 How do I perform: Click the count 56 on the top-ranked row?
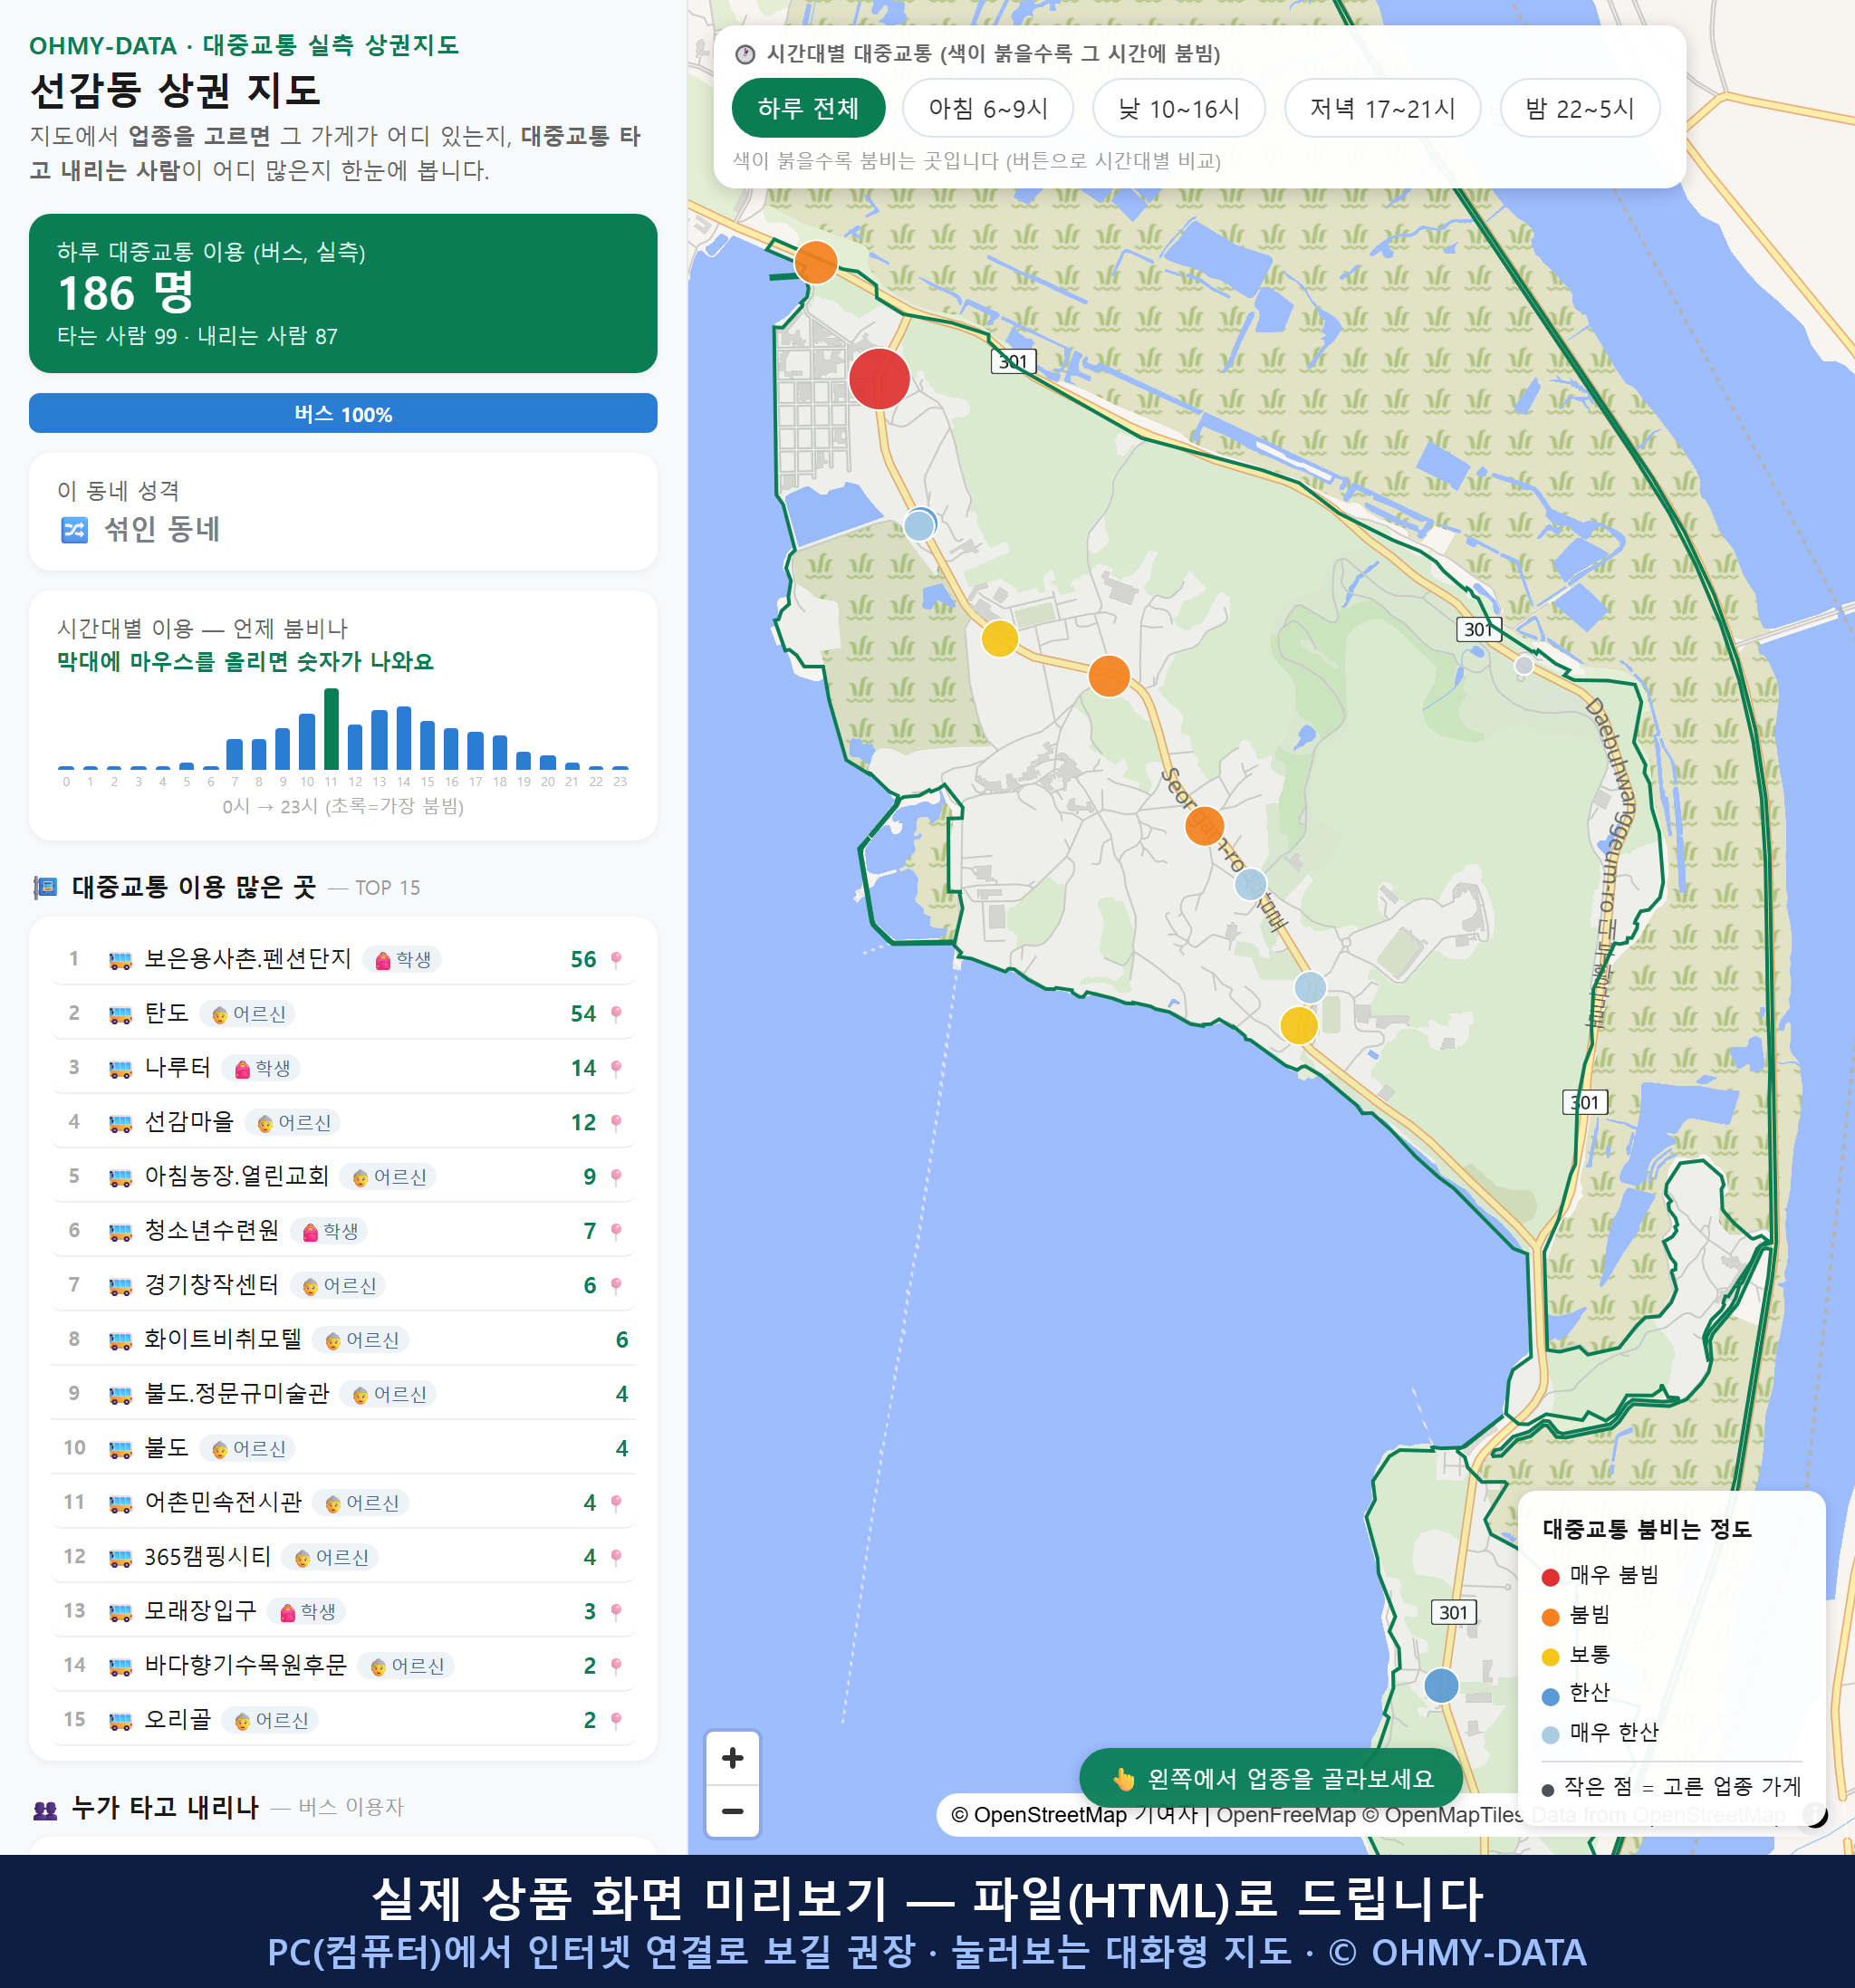tap(584, 960)
